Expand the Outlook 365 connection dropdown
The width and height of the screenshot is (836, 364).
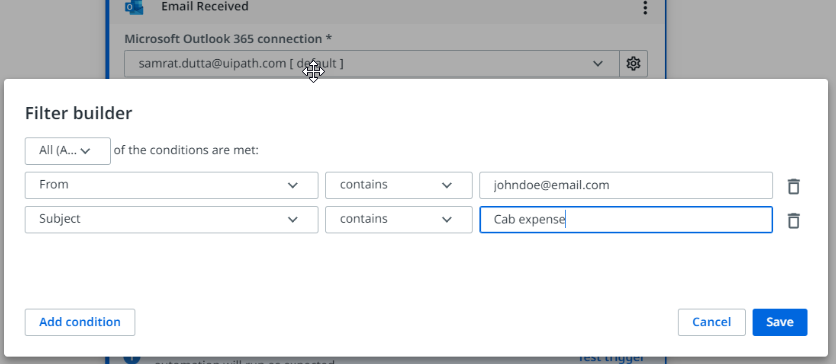(x=372, y=64)
